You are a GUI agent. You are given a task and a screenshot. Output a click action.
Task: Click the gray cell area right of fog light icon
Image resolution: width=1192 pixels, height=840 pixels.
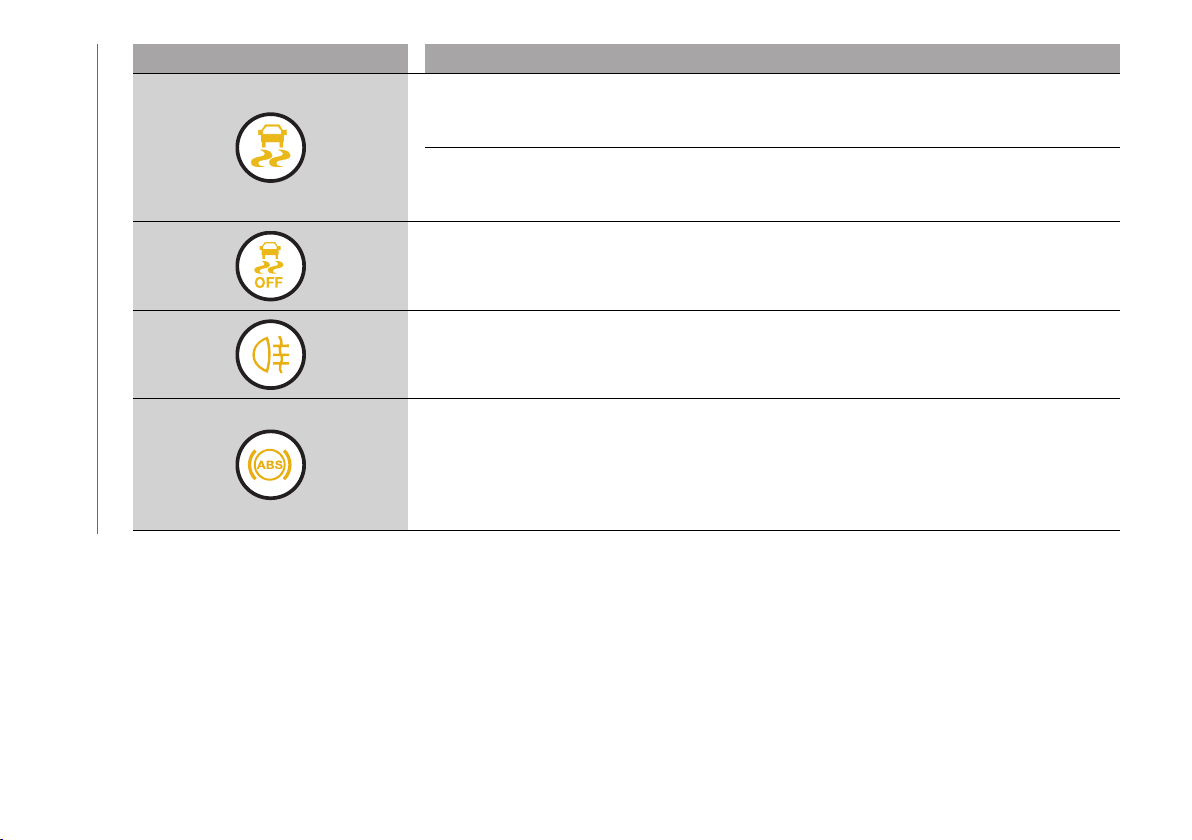click(357, 354)
